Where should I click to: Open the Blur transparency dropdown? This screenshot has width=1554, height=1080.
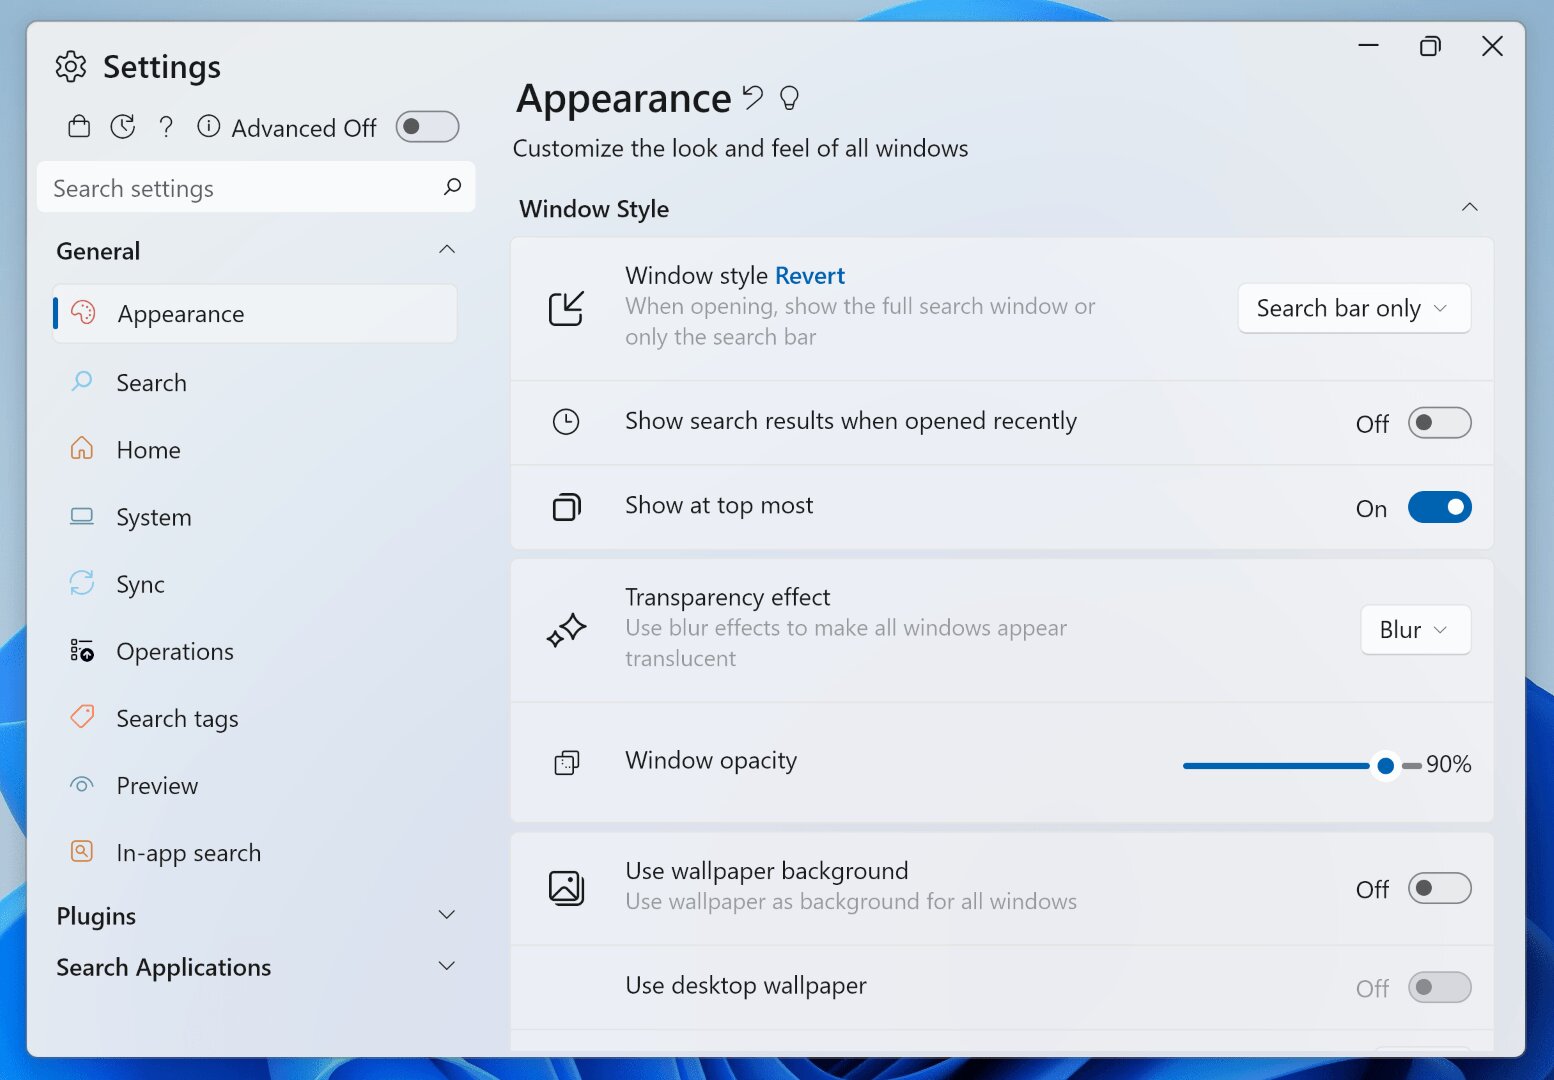(x=1415, y=630)
